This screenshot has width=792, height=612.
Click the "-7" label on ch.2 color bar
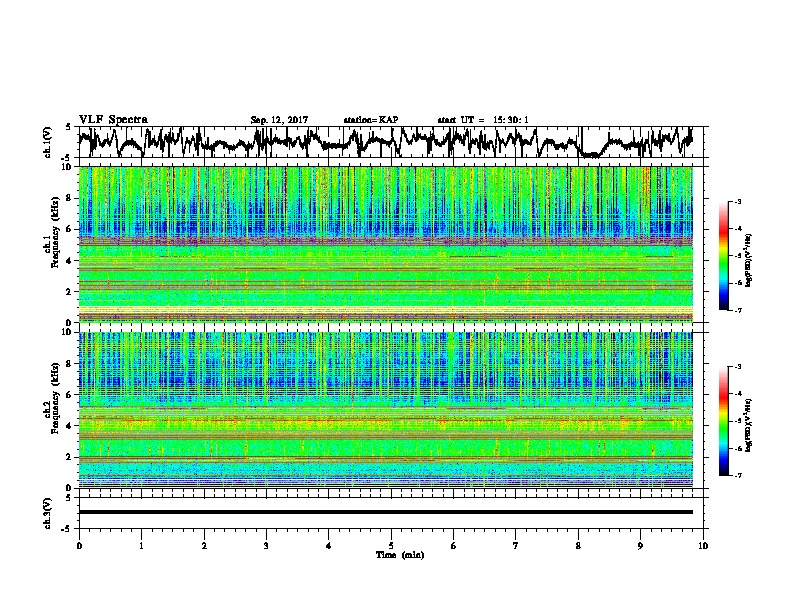(738, 475)
